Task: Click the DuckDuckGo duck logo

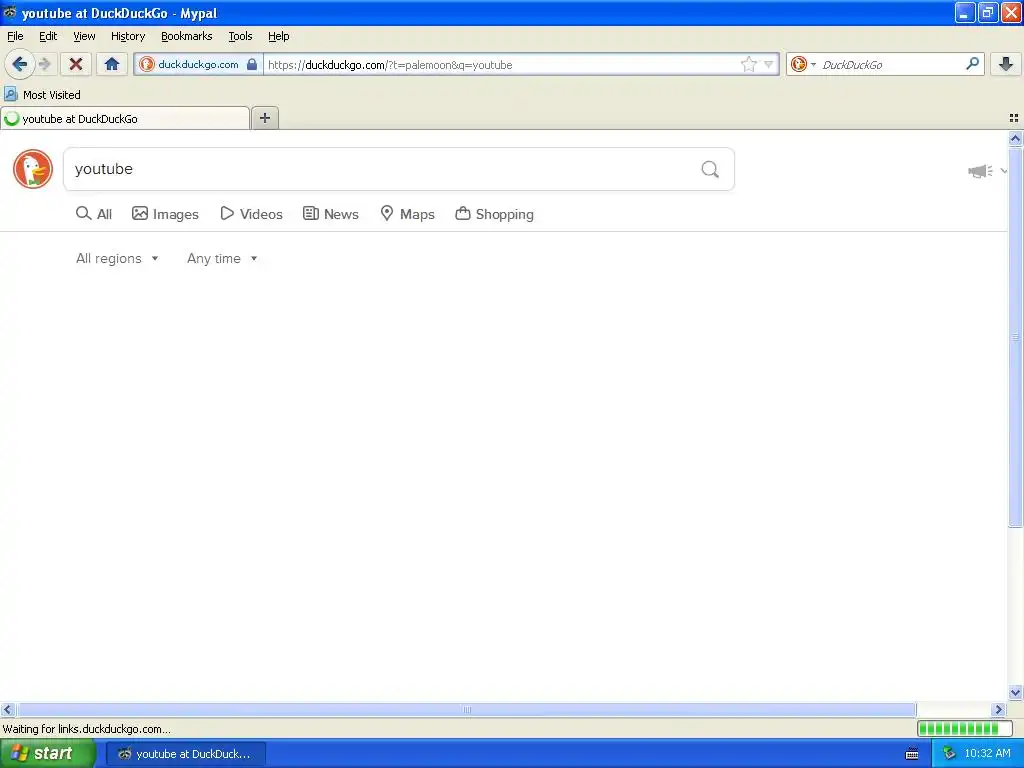Action: click(x=33, y=169)
